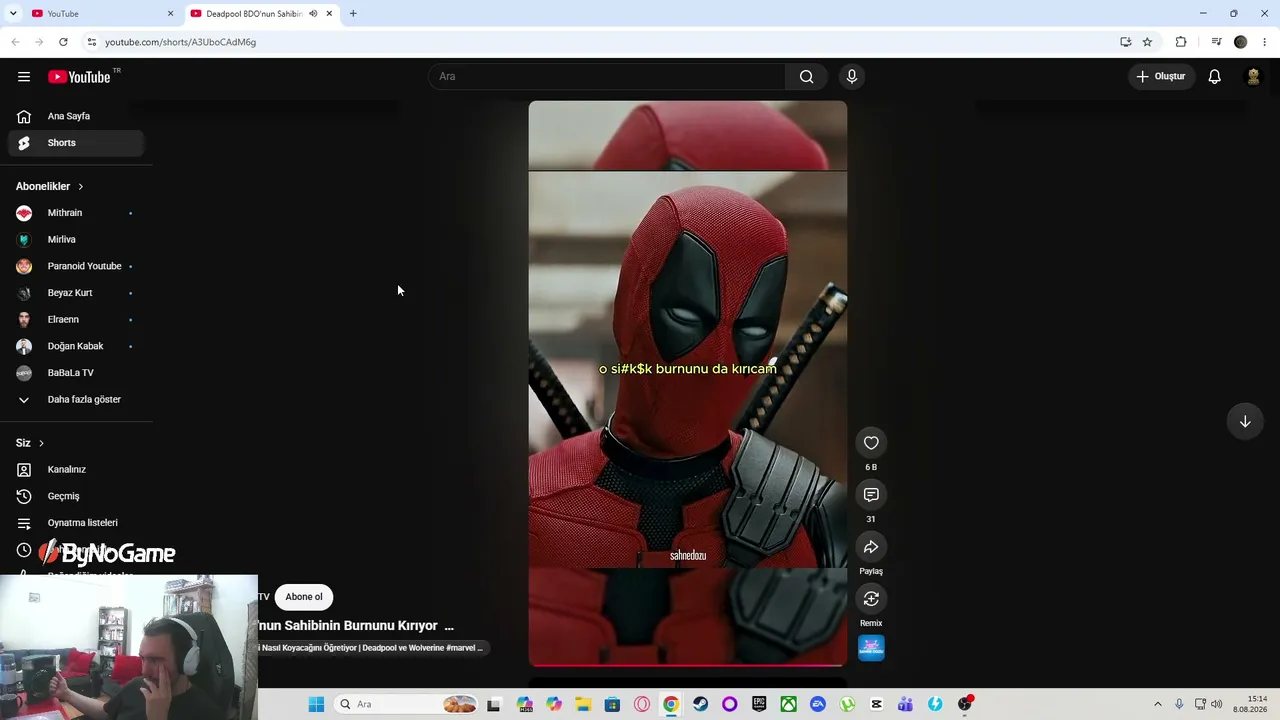This screenshot has height=720, width=1280.
Task: Remix this short
Action: click(871, 599)
